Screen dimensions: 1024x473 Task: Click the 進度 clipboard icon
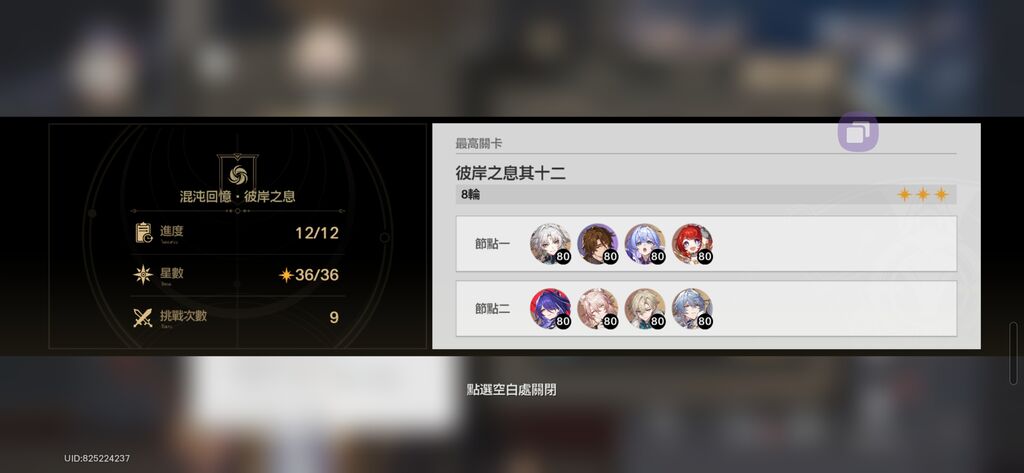coord(143,233)
